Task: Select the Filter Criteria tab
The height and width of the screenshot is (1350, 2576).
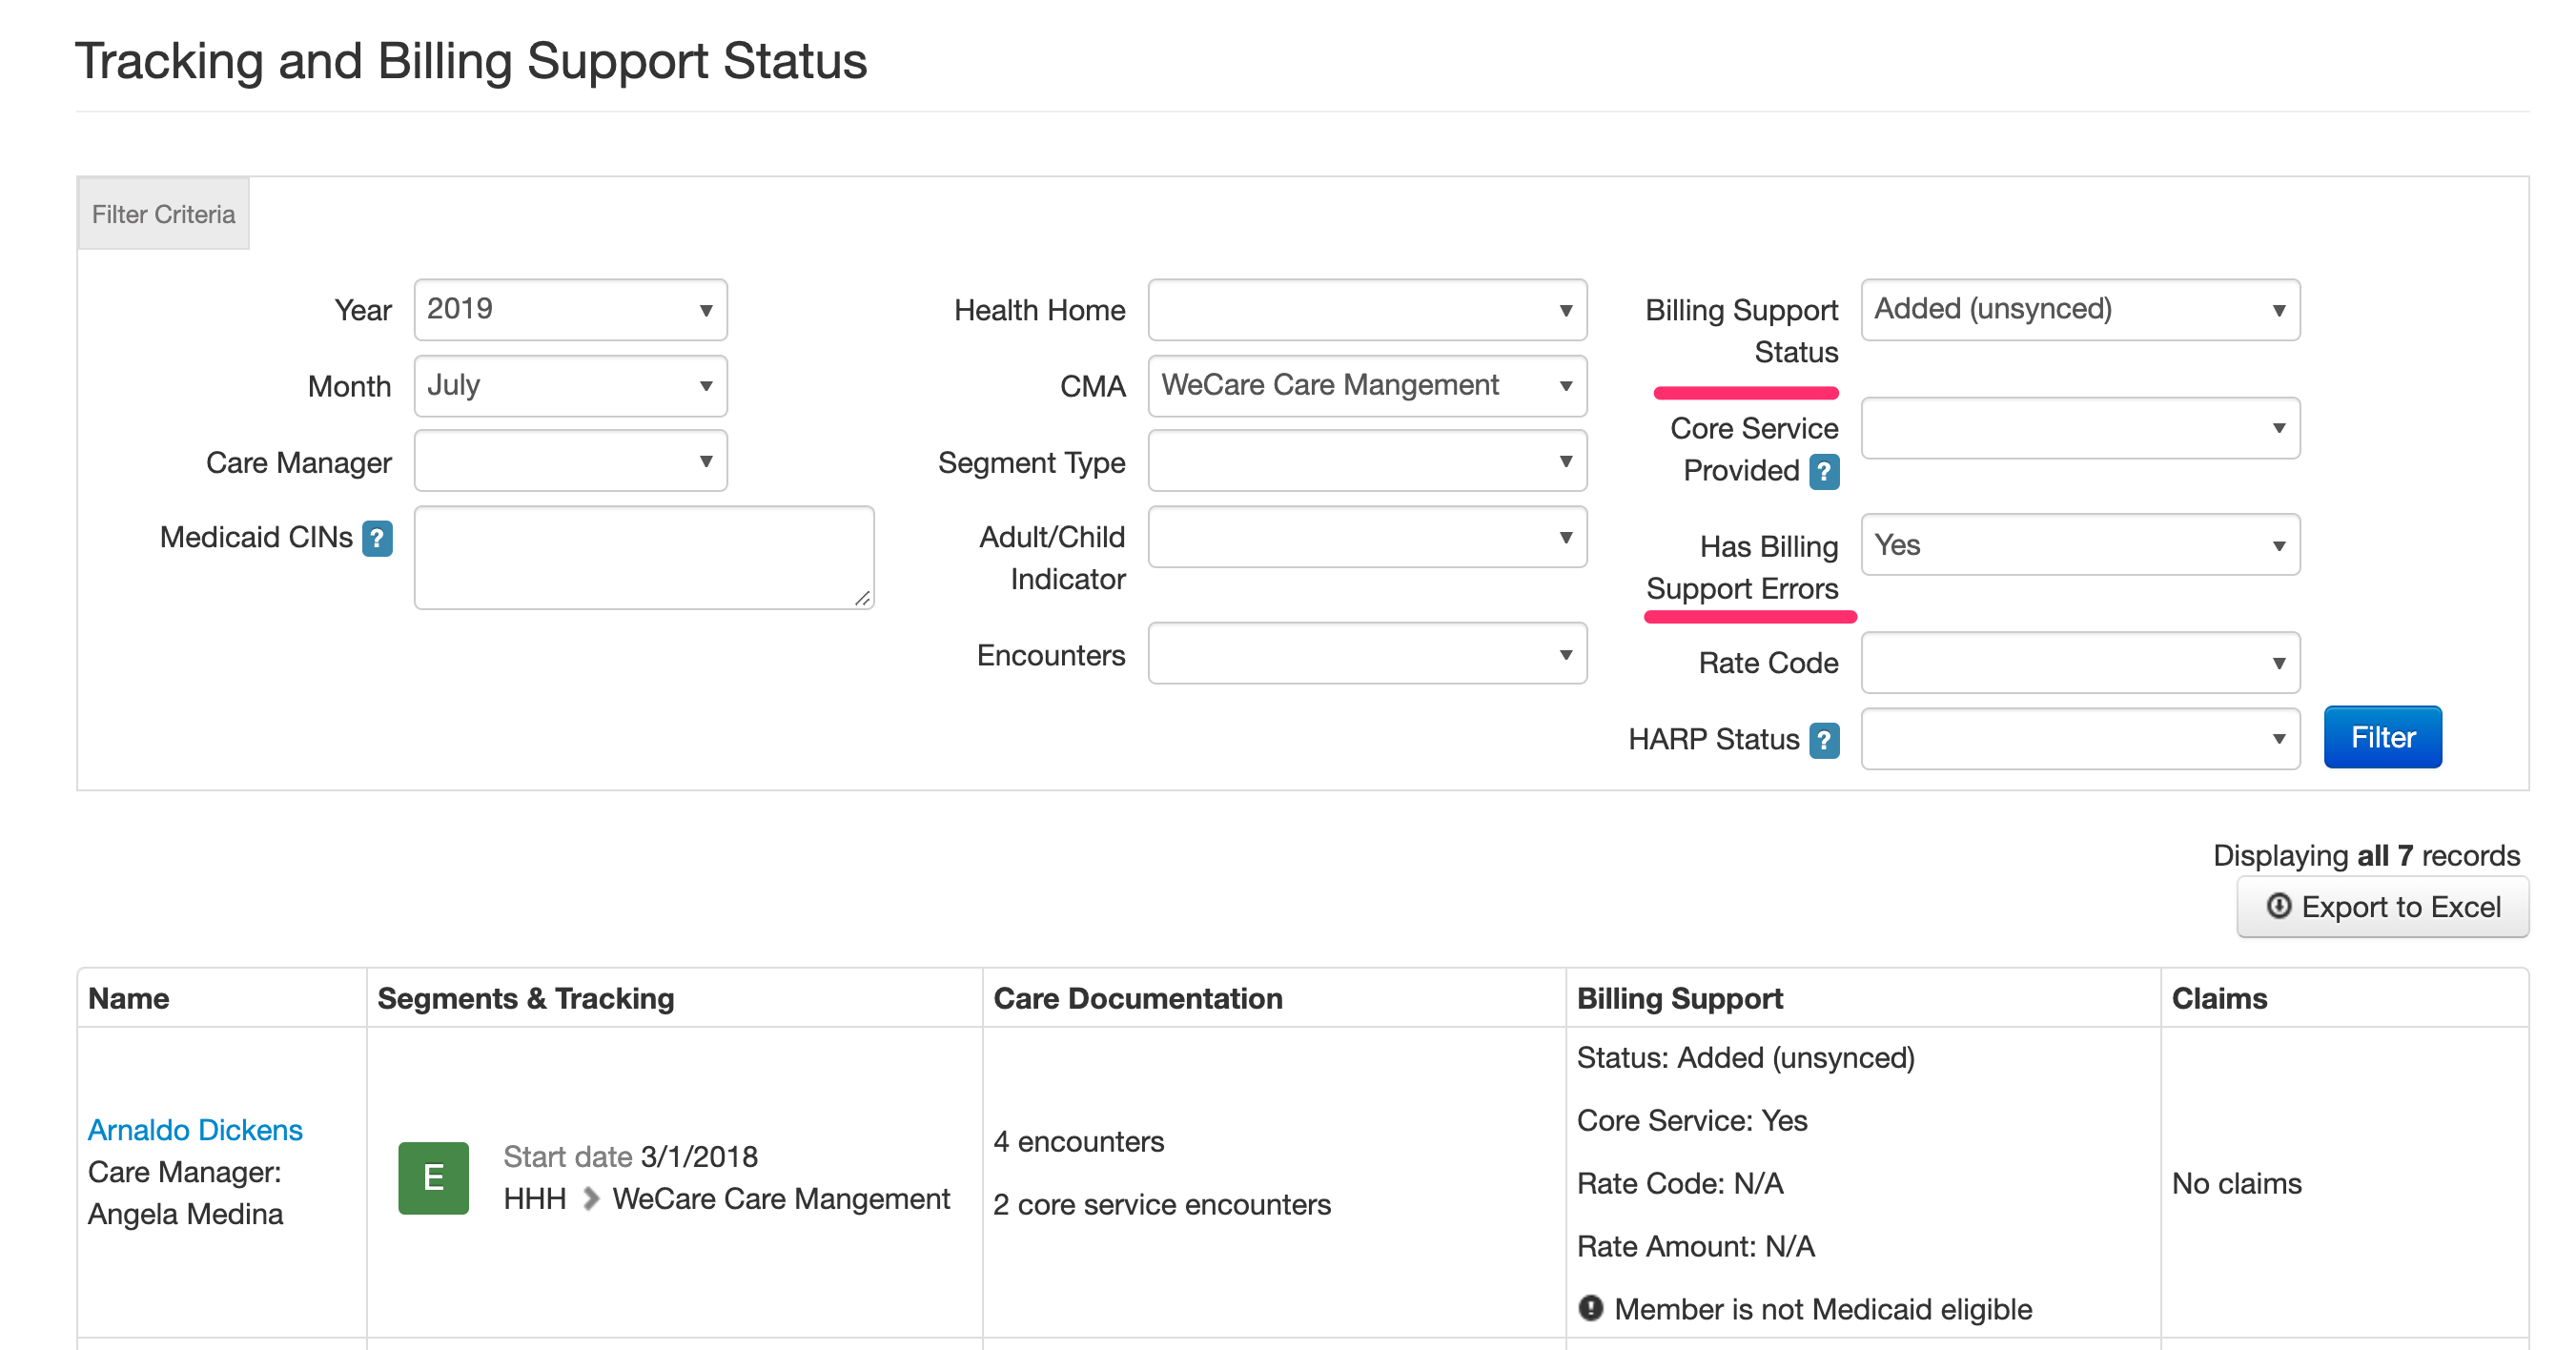Action: tap(163, 213)
